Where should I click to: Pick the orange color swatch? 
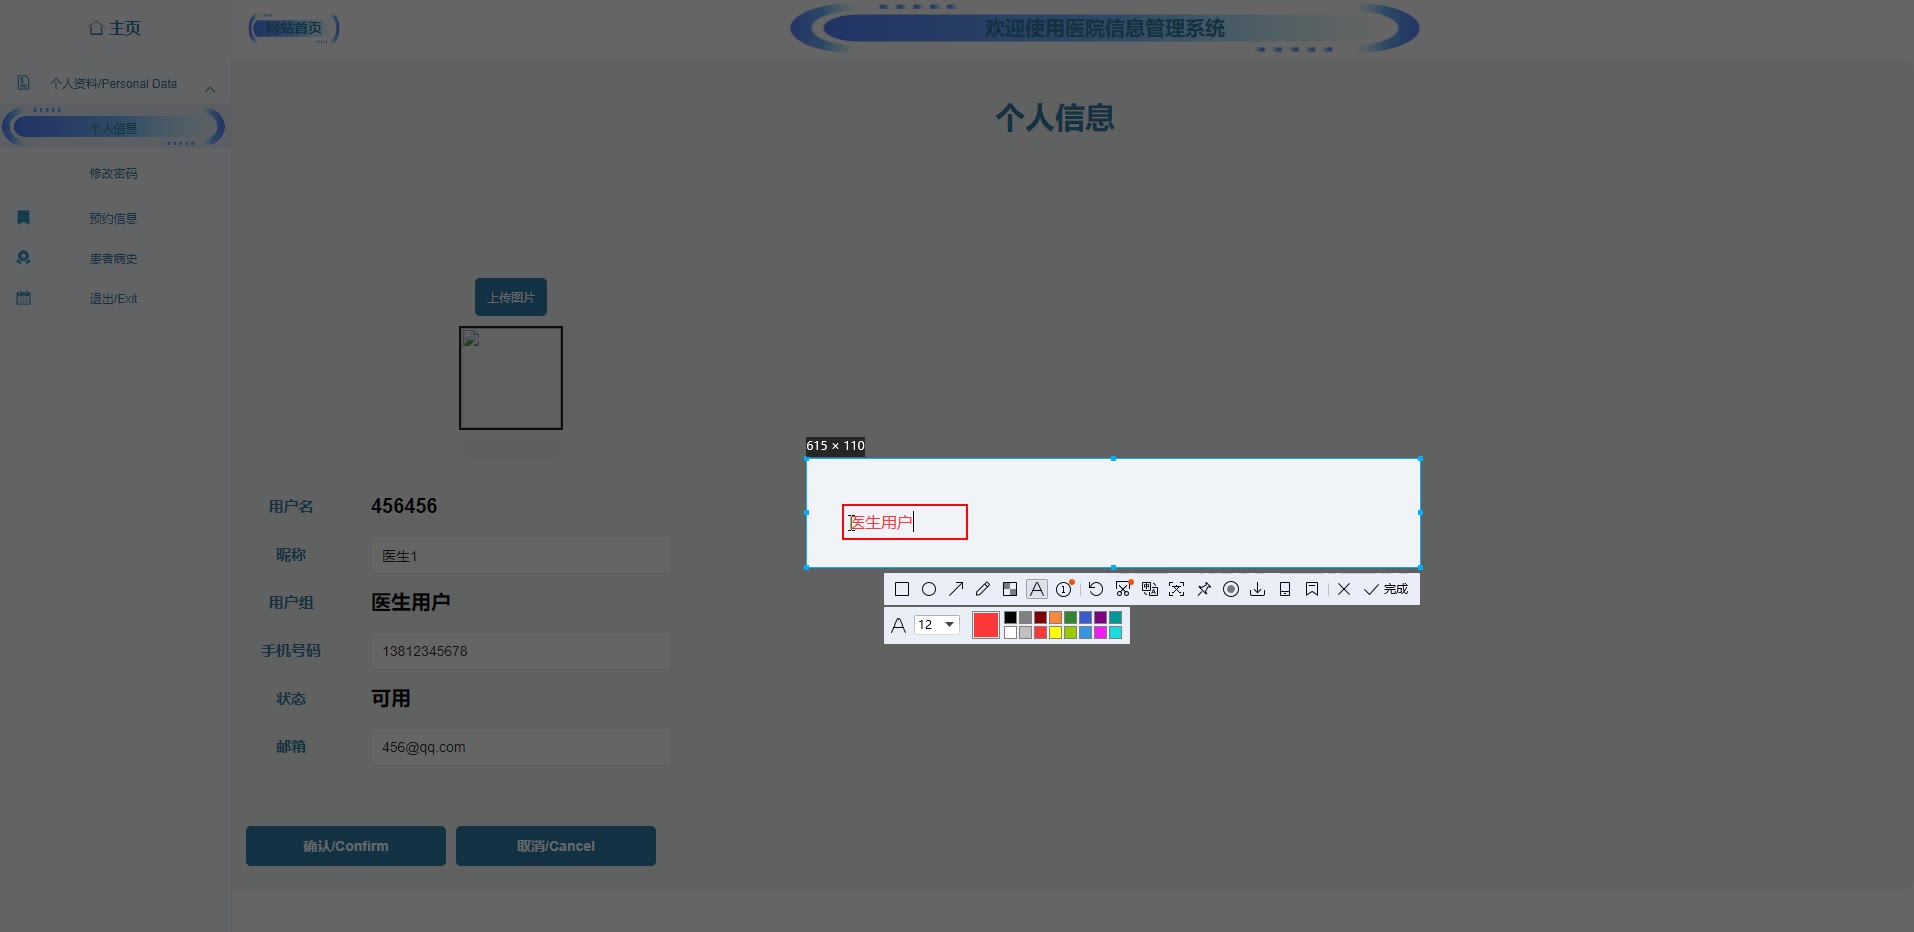point(1055,617)
